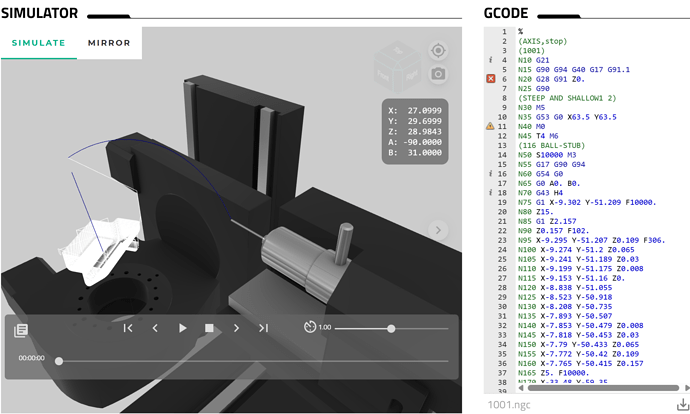Click the red error marker on line 5
This screenshot has width=690, height=414.
click(491, 78)
